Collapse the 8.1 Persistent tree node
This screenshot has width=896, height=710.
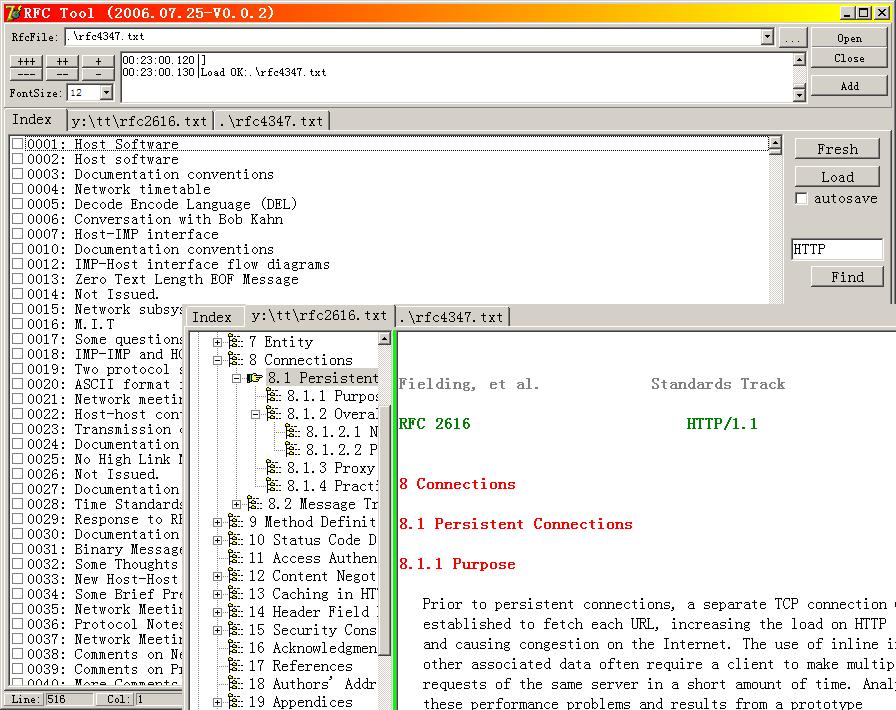[236, 378]
